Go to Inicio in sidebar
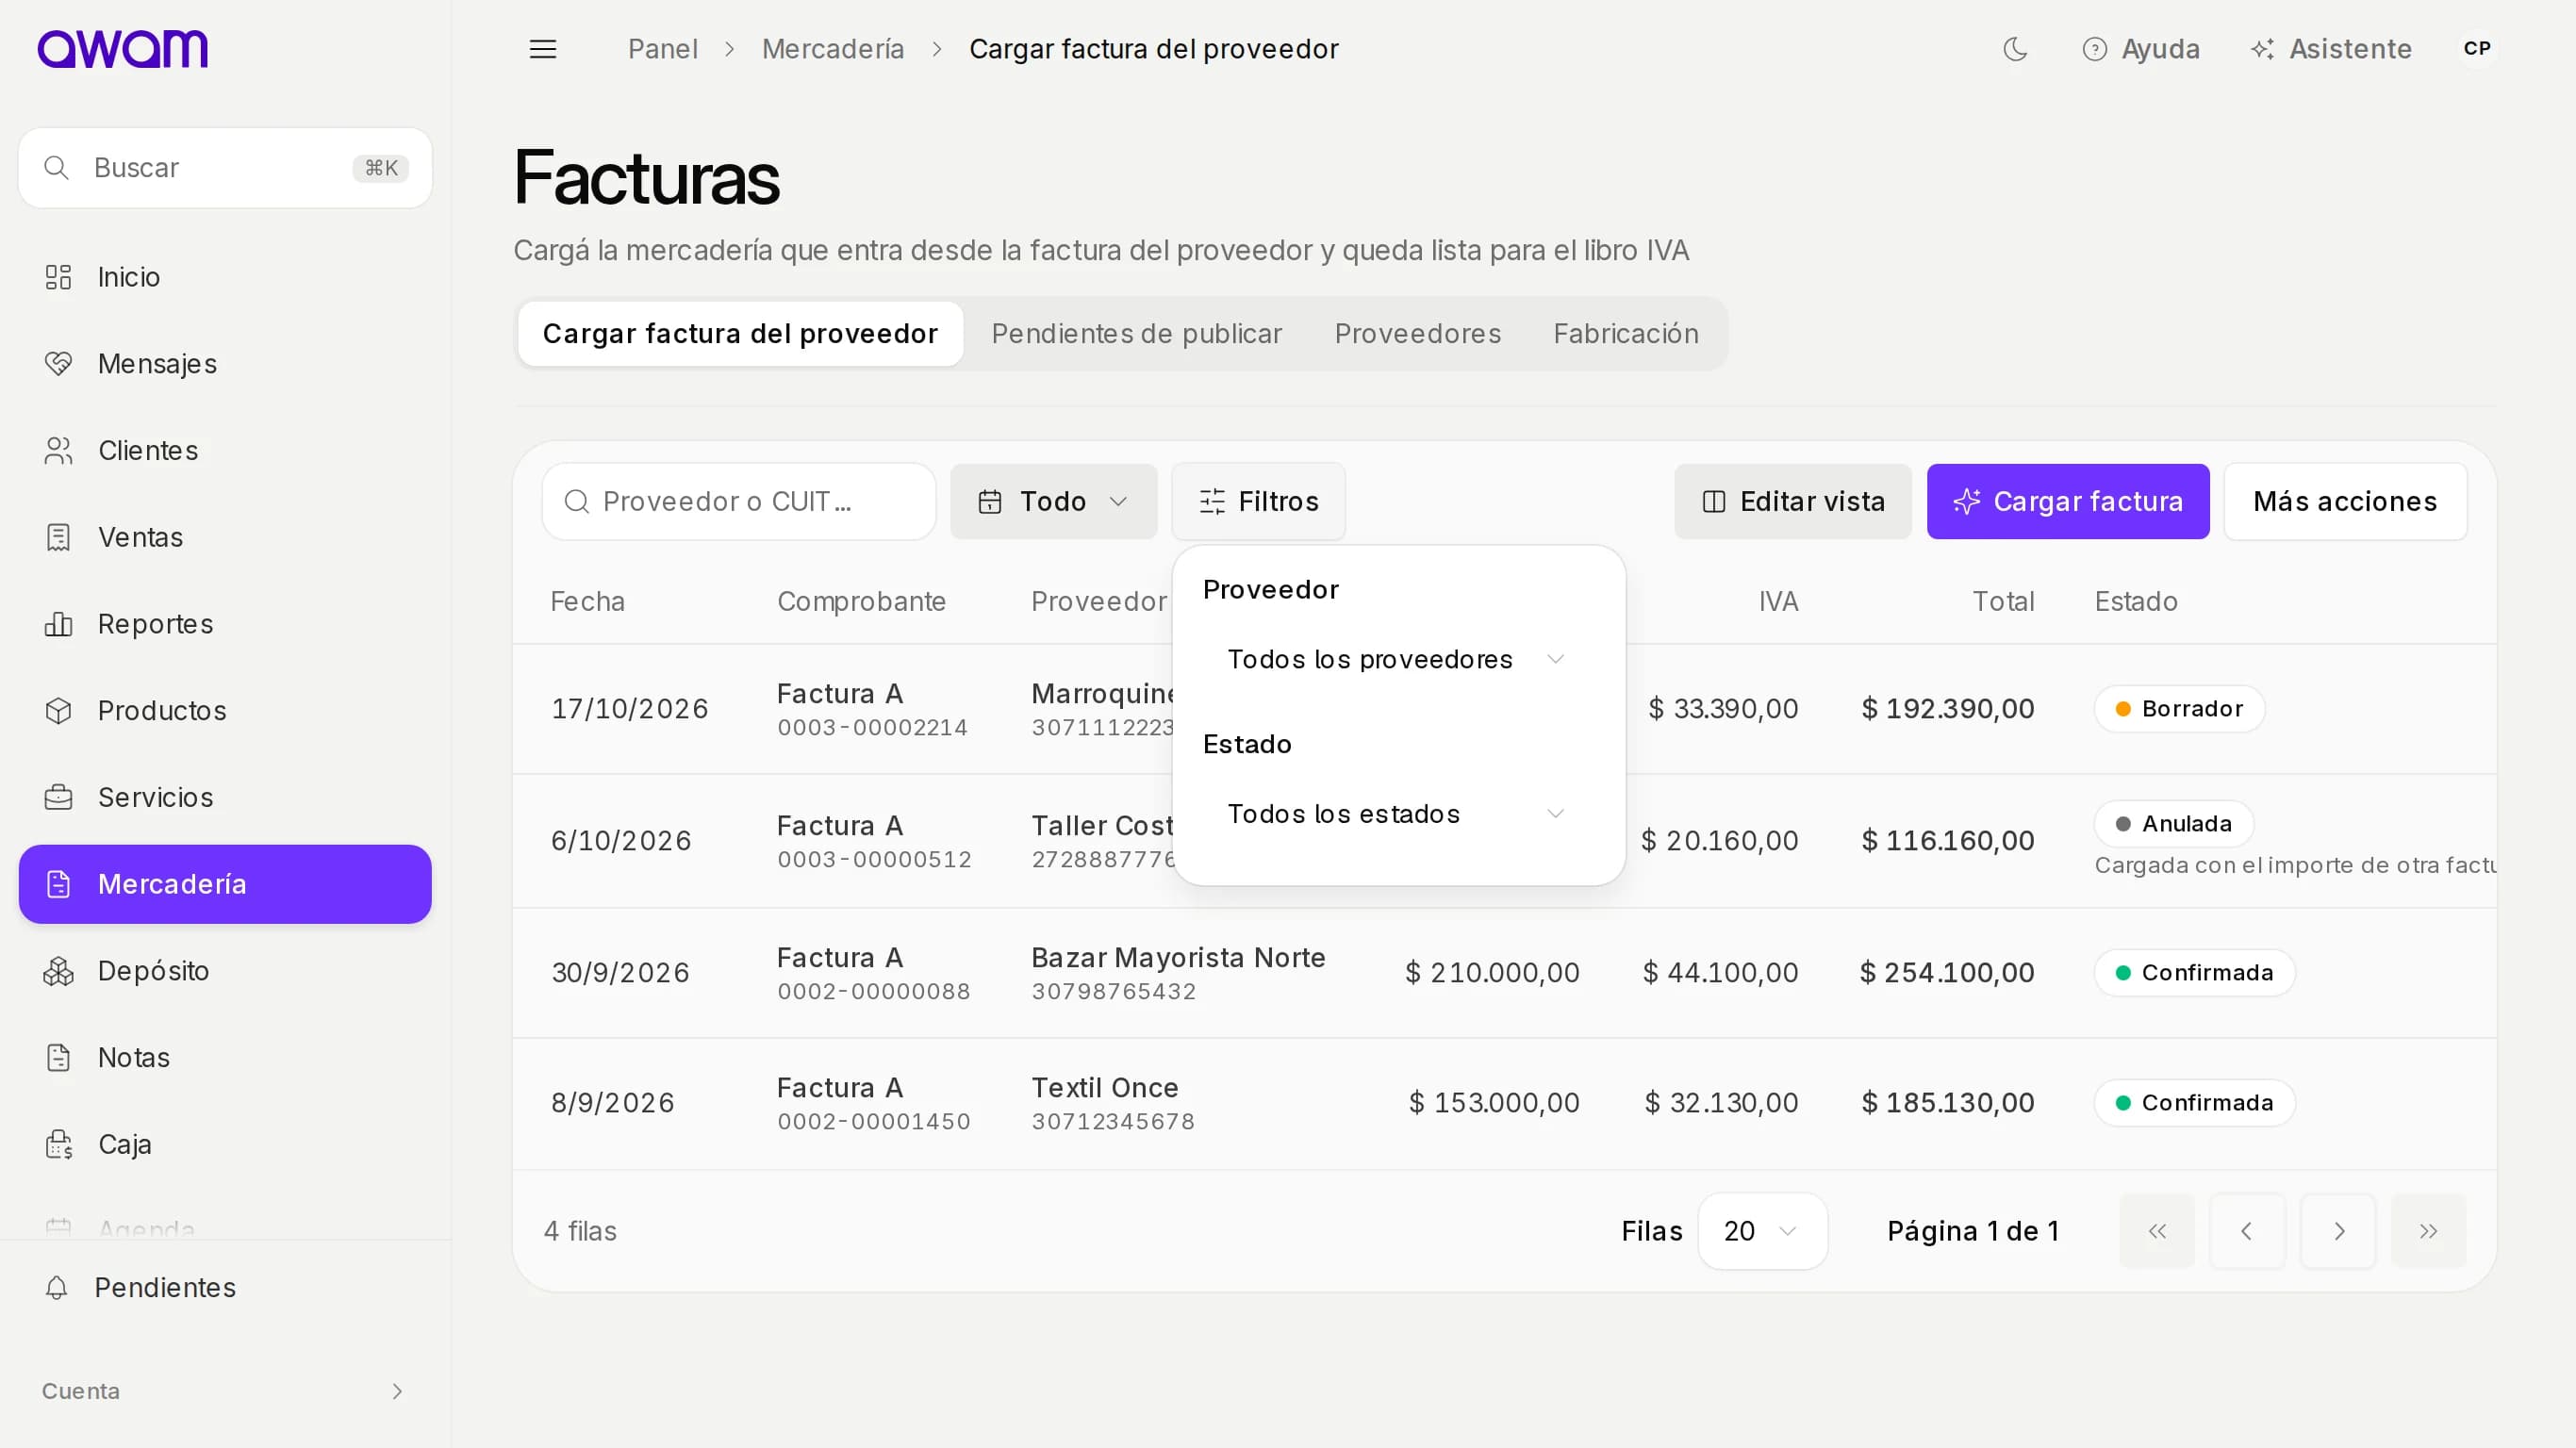 click(x=225, y=277)
